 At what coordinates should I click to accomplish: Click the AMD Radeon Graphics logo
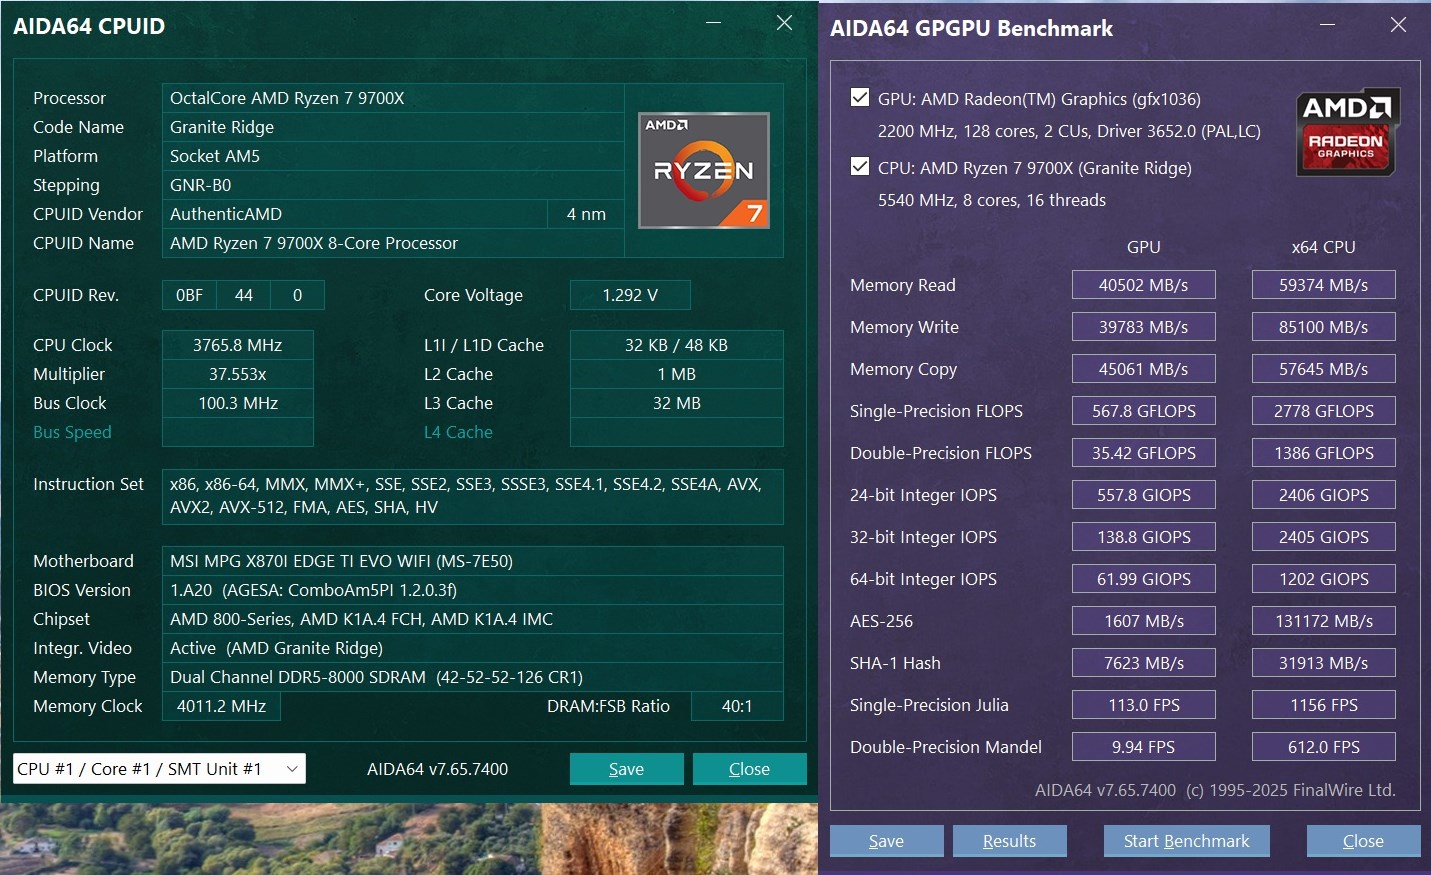click(1346, 133)
